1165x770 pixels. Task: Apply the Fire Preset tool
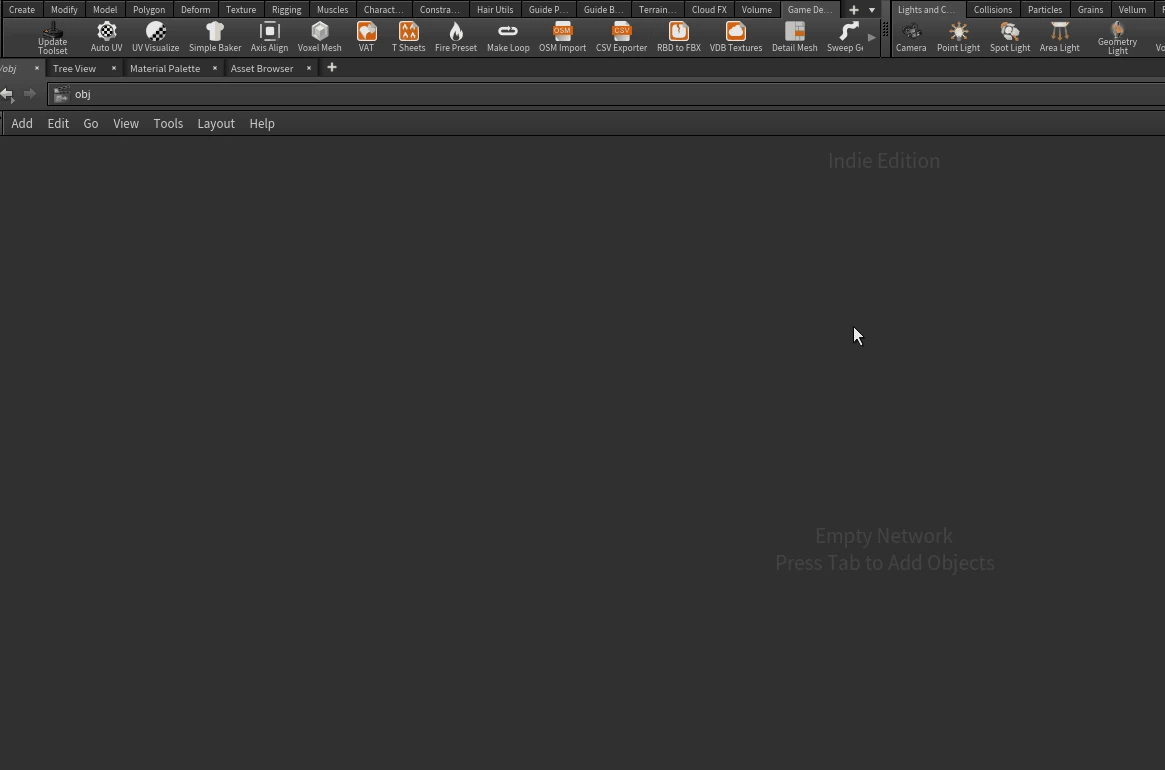pos(455,38)
